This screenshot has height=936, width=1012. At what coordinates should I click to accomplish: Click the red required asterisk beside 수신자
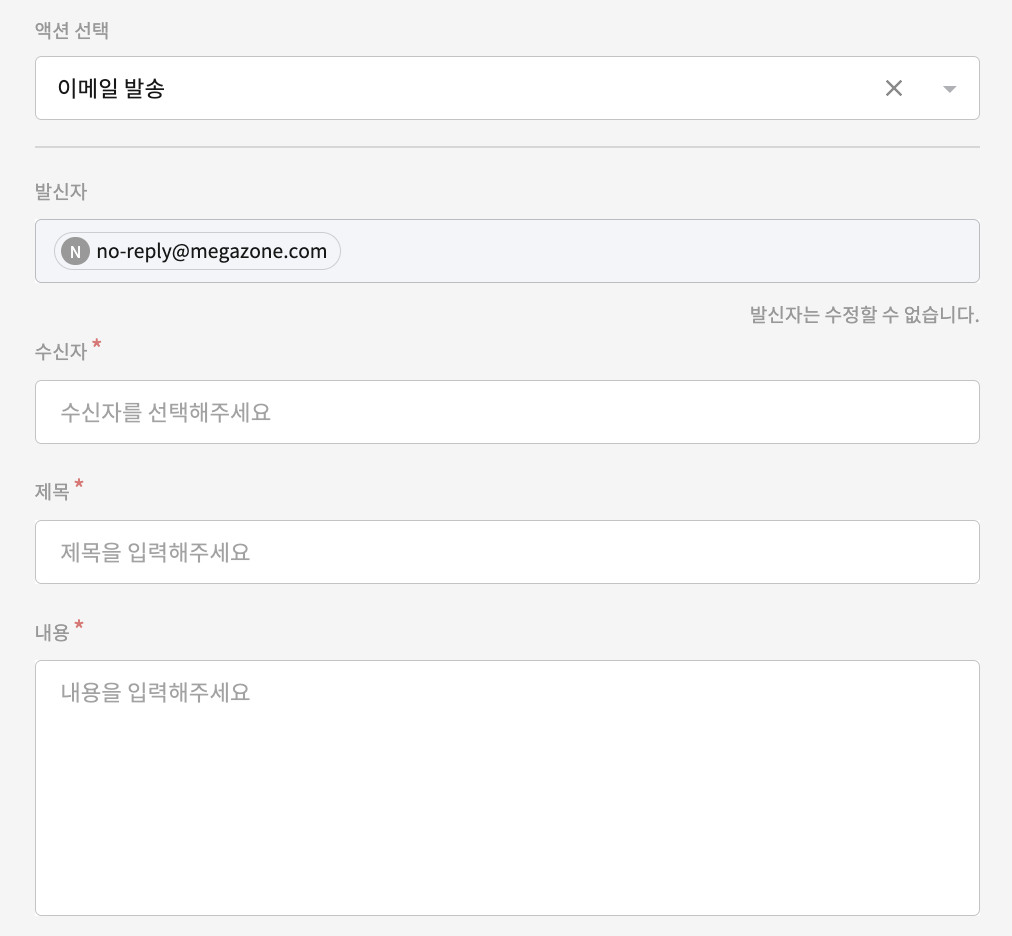(97, 346)
